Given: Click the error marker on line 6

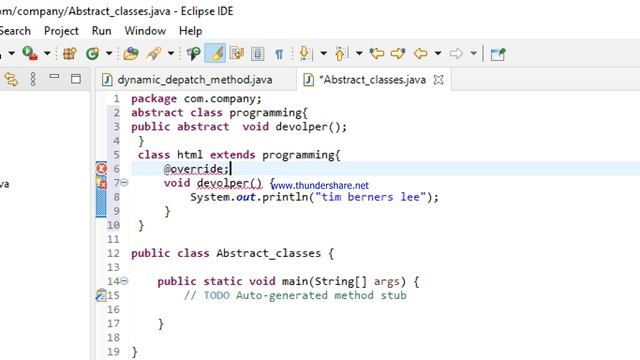Looking at the screenshot, I should point(101,168).
